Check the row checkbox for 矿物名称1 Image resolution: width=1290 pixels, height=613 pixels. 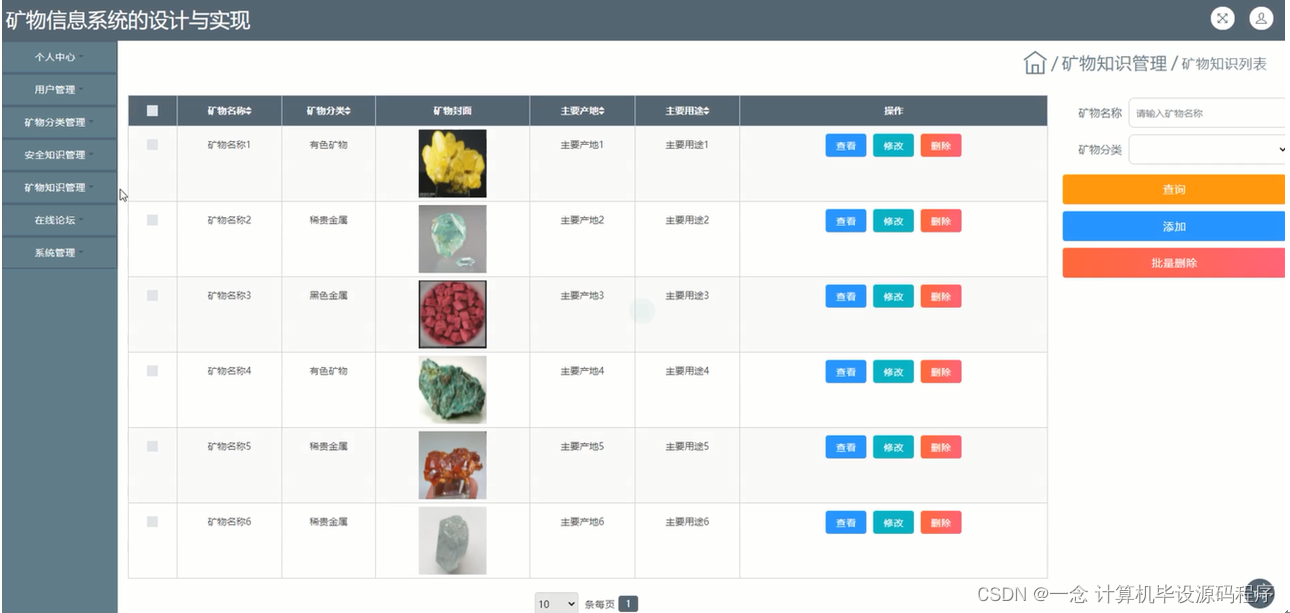click(152, 145)
